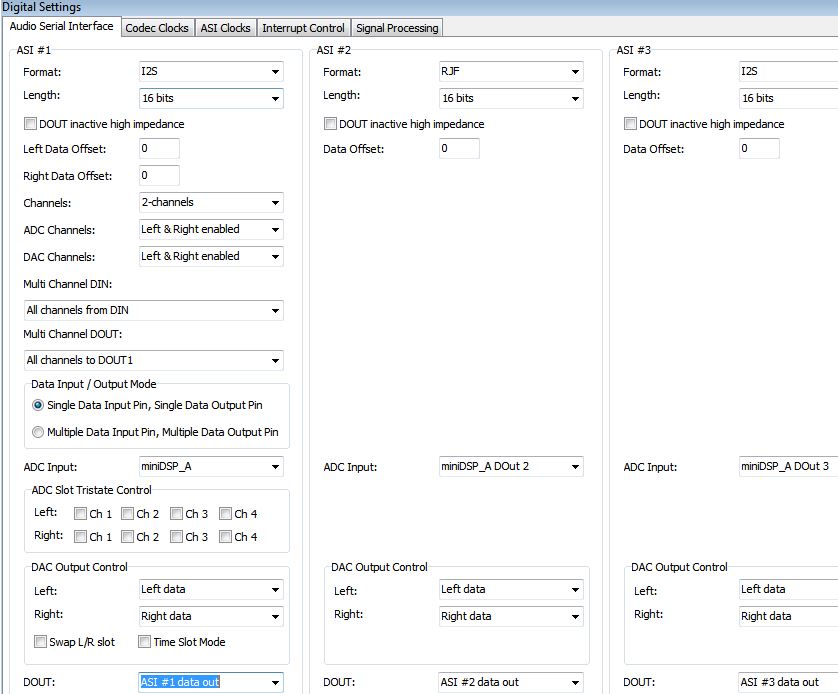Click ASI #3 Data Offset field
This screenshot has width=838, height=694.
[x=759, y=149]
